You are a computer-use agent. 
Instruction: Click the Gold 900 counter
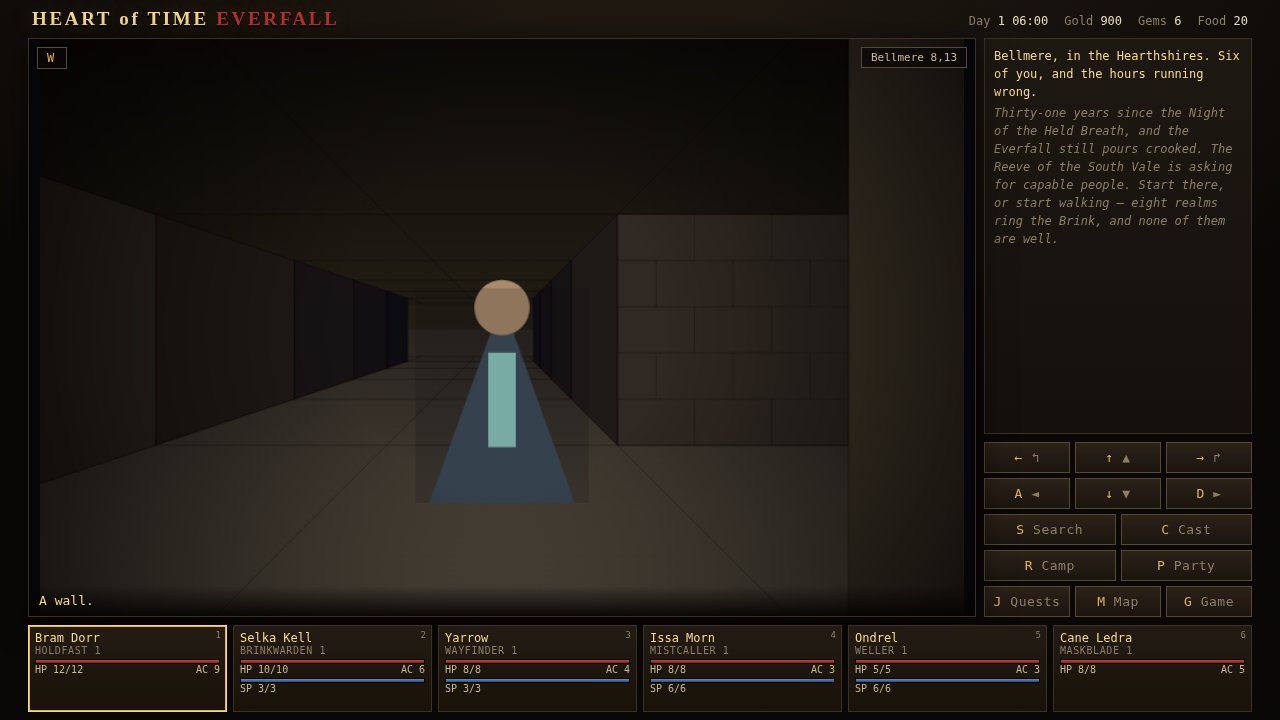[1093, 21]
